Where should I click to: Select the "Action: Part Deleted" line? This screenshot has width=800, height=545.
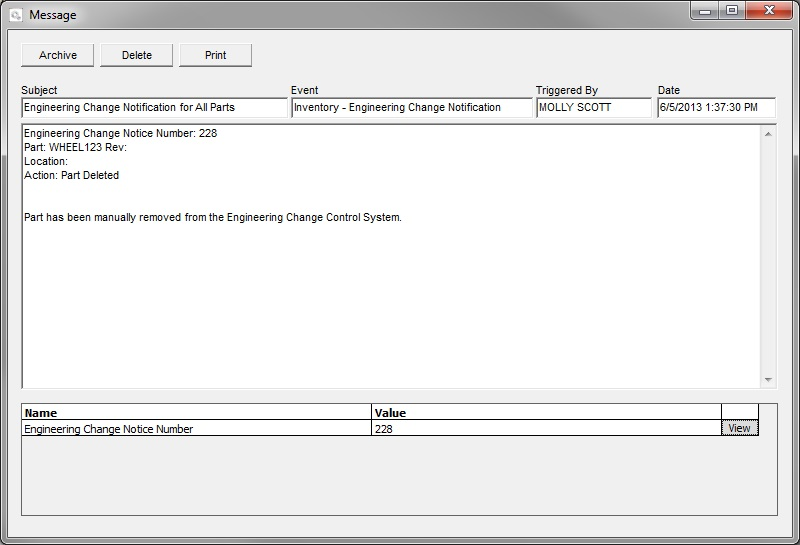tap(71, 176)
